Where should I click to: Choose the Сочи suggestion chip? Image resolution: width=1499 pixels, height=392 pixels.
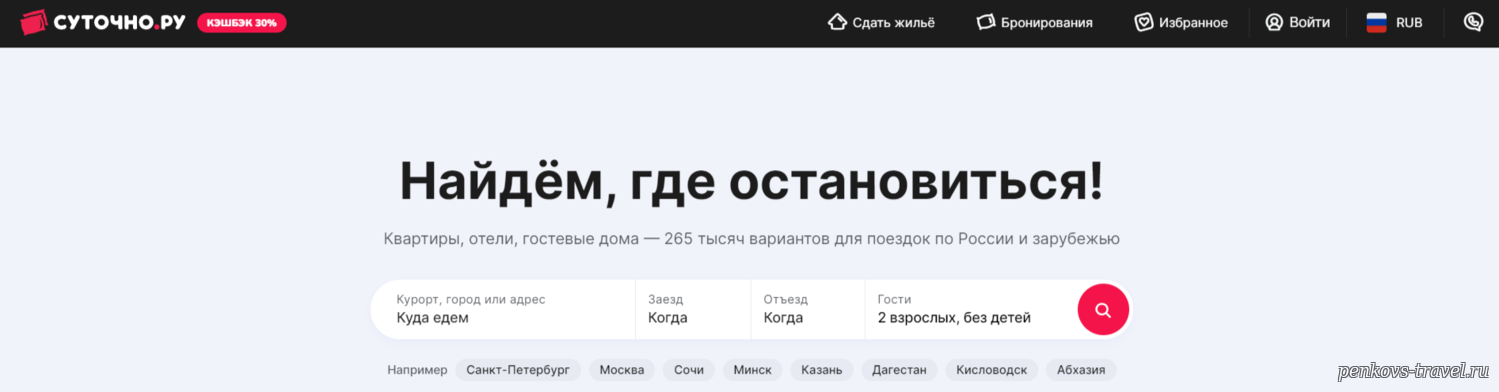point(689,370)
